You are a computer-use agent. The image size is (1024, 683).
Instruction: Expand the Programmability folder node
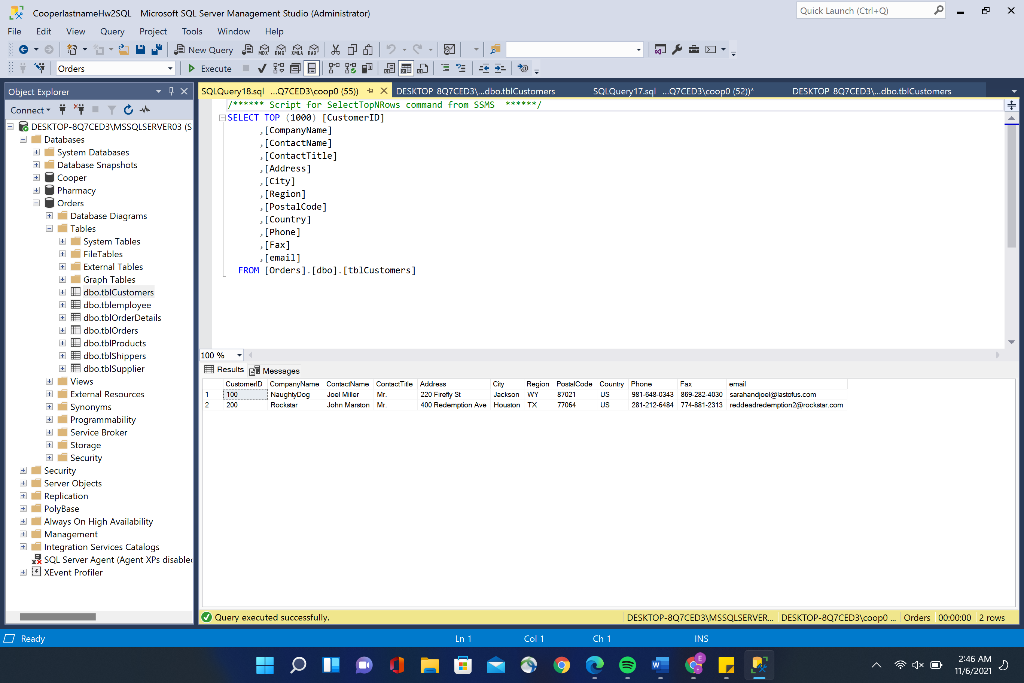[x=50, y=420]
